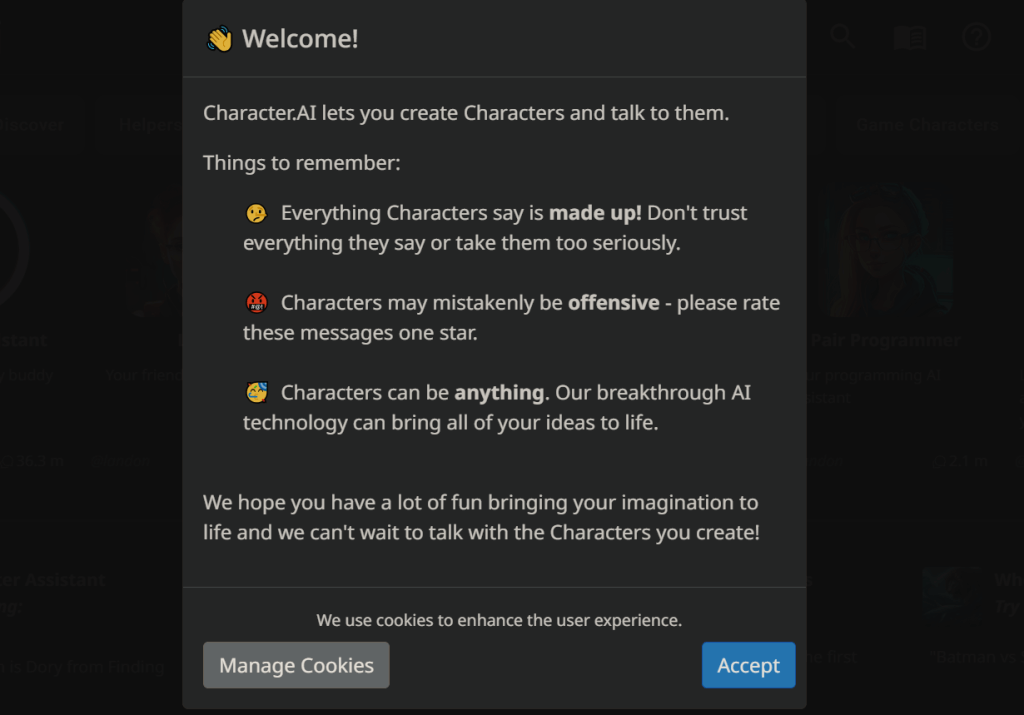Open the help question mark icon
Viewport: 1024px width, 715px height.
(975, 37)
